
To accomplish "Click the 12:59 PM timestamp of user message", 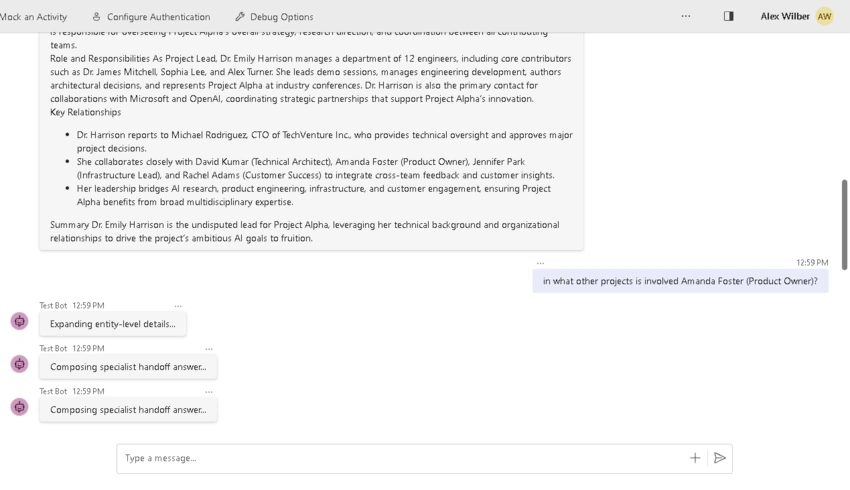I will (812, 263).
